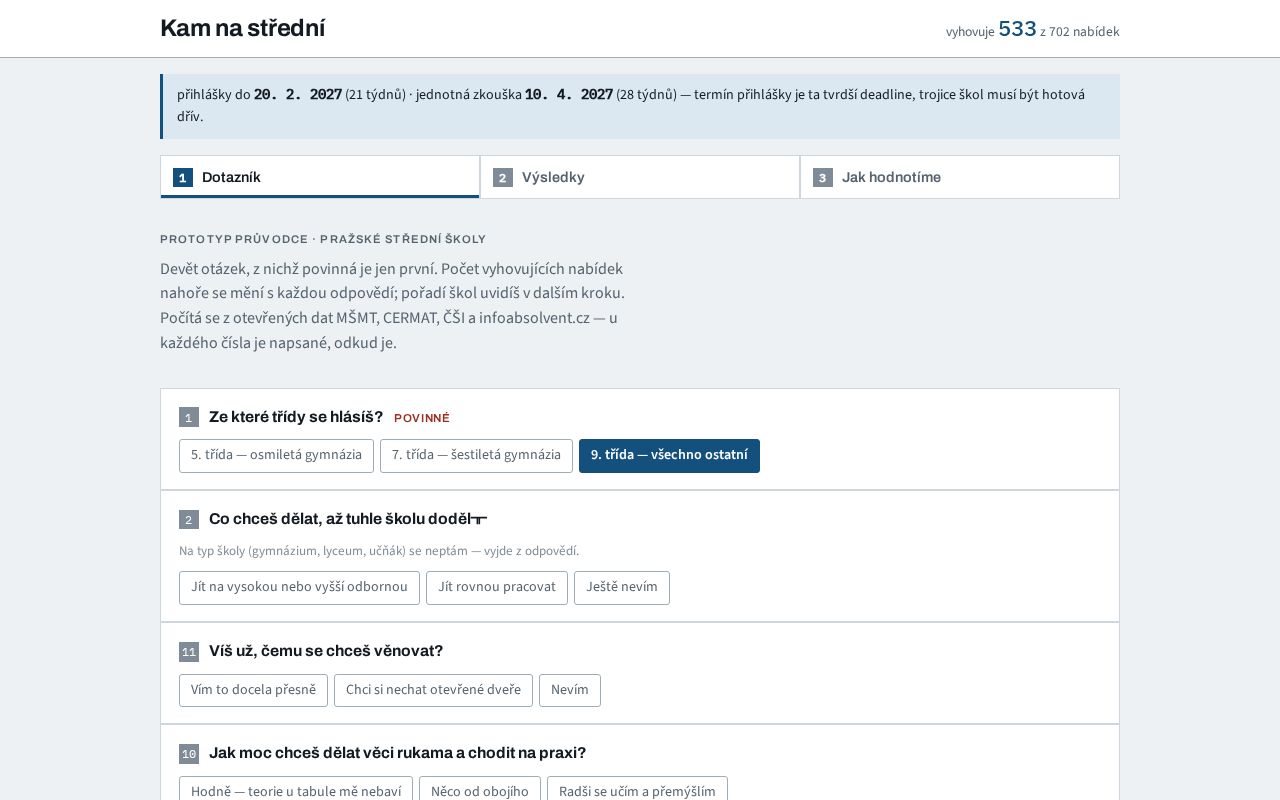Image resolution: width=1280 pixels, height=800 pixels.
Task: Click the number 3 badge on Jak hodnotíme tab
Action: [x=823, y=178]
